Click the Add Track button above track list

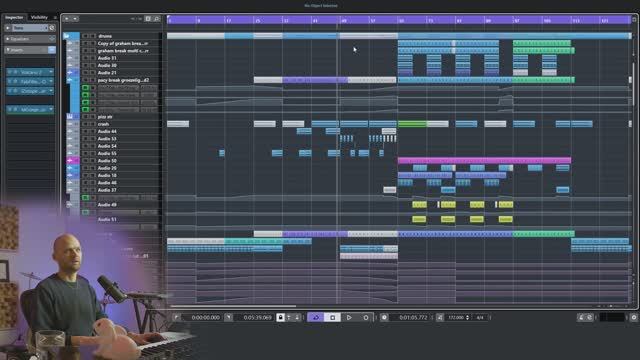coord(67,19)
